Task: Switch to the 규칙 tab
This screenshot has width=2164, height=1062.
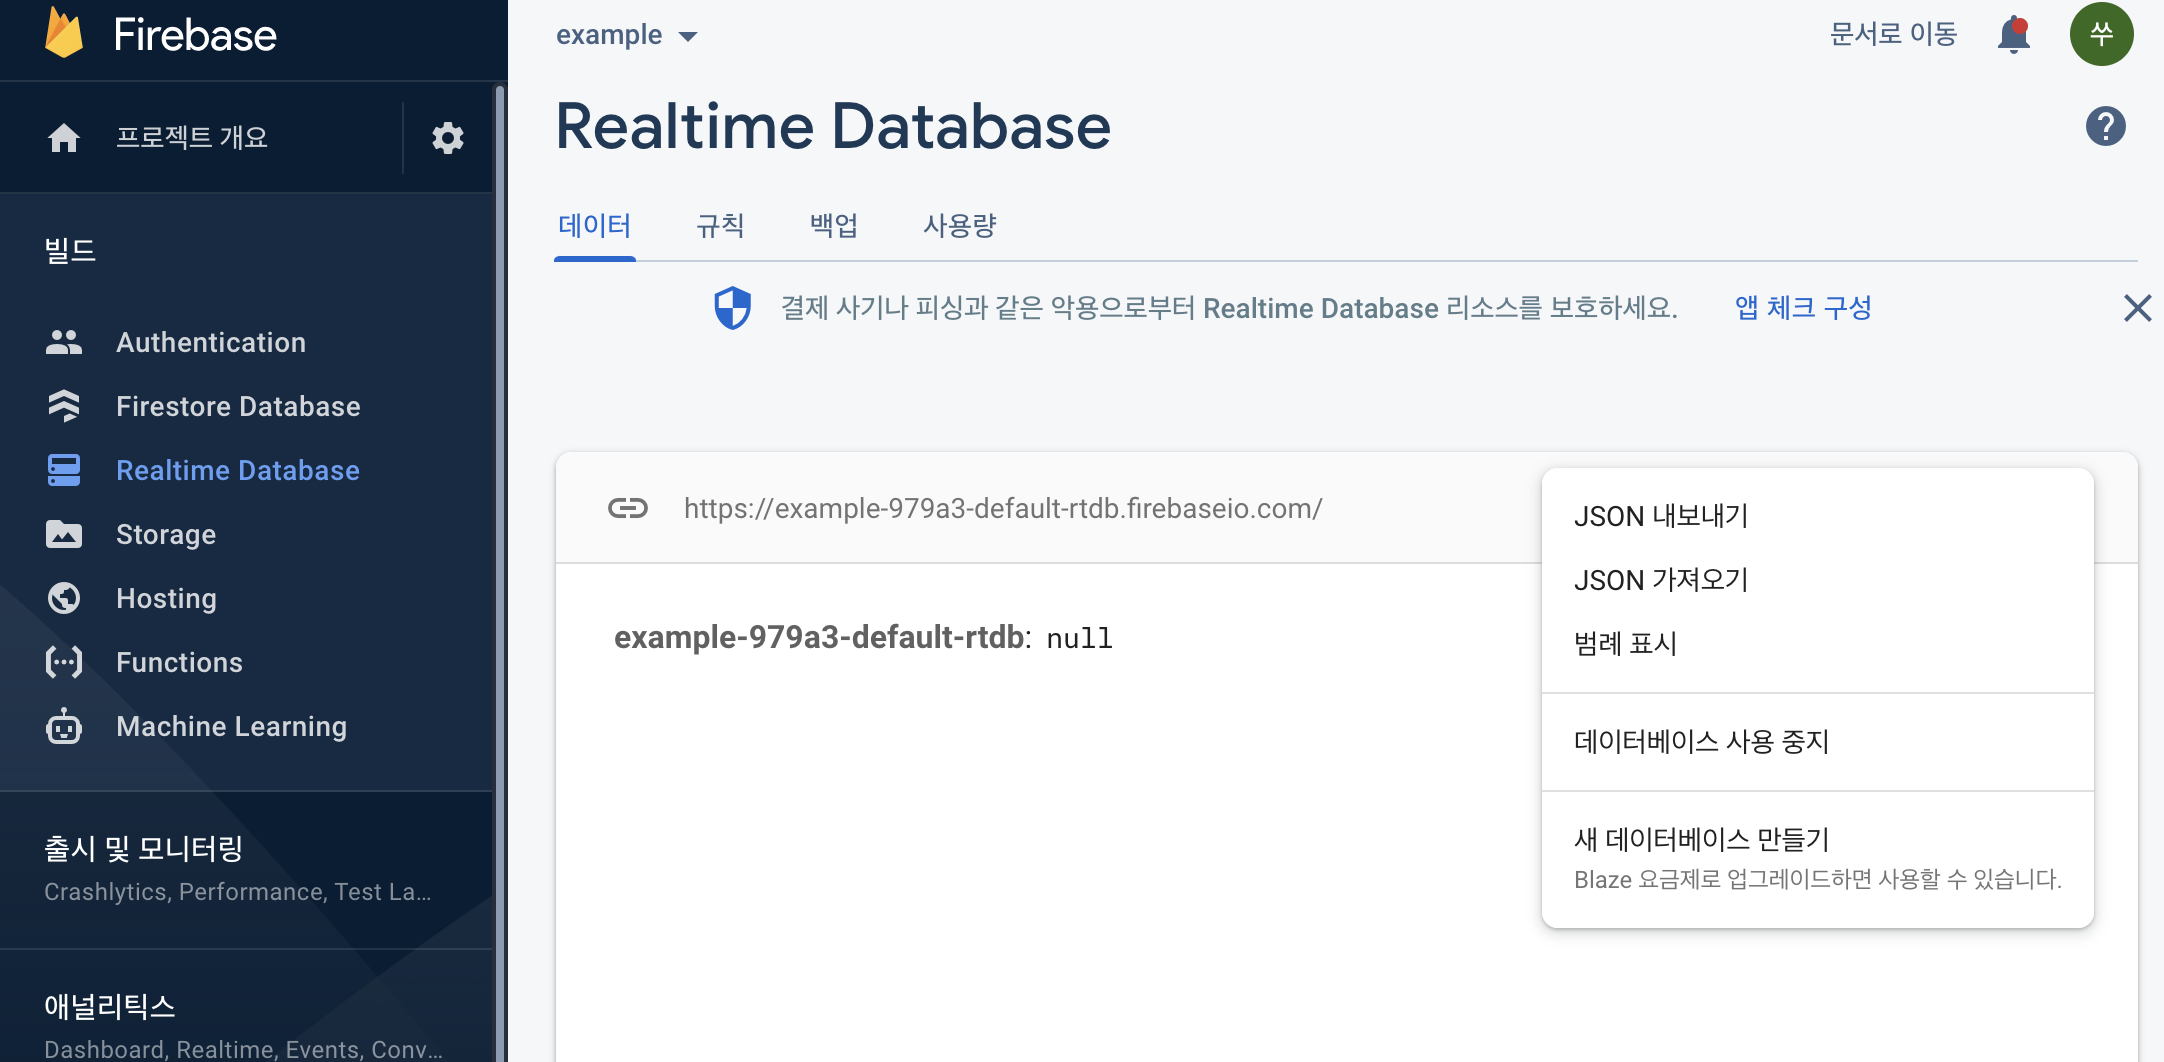Action: click(720, 226)
